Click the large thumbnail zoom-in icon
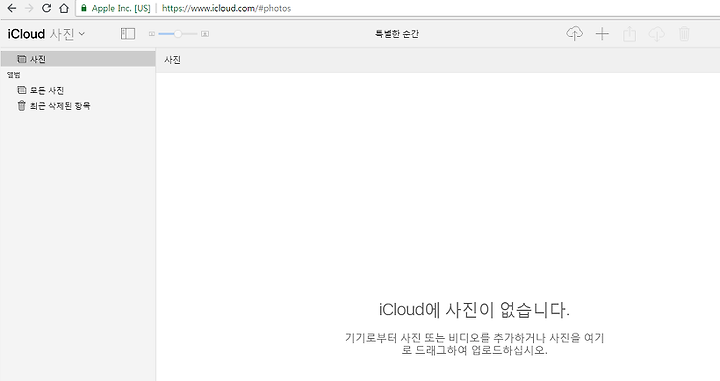 205,34
